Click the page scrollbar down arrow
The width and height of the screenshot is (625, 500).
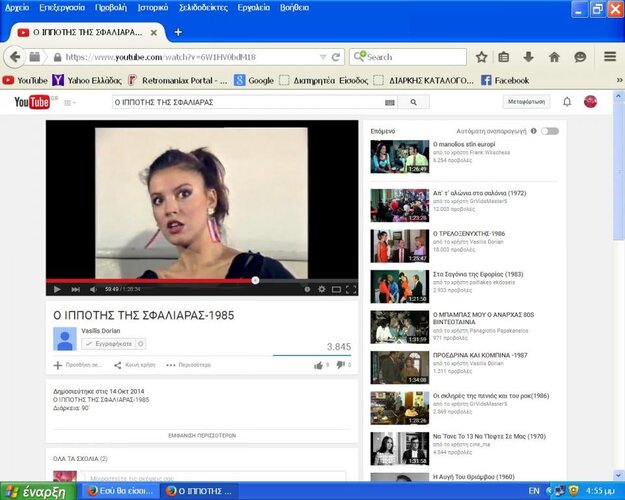click(x=618, y=475)
